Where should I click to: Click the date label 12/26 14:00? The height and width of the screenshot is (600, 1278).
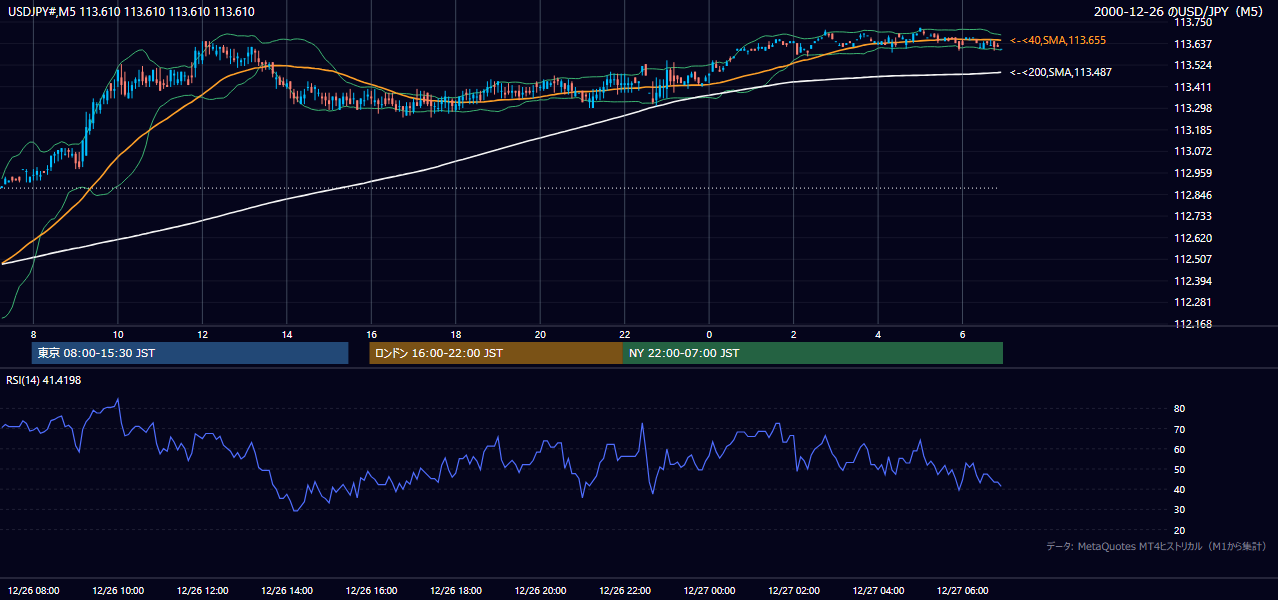[287, 590]
